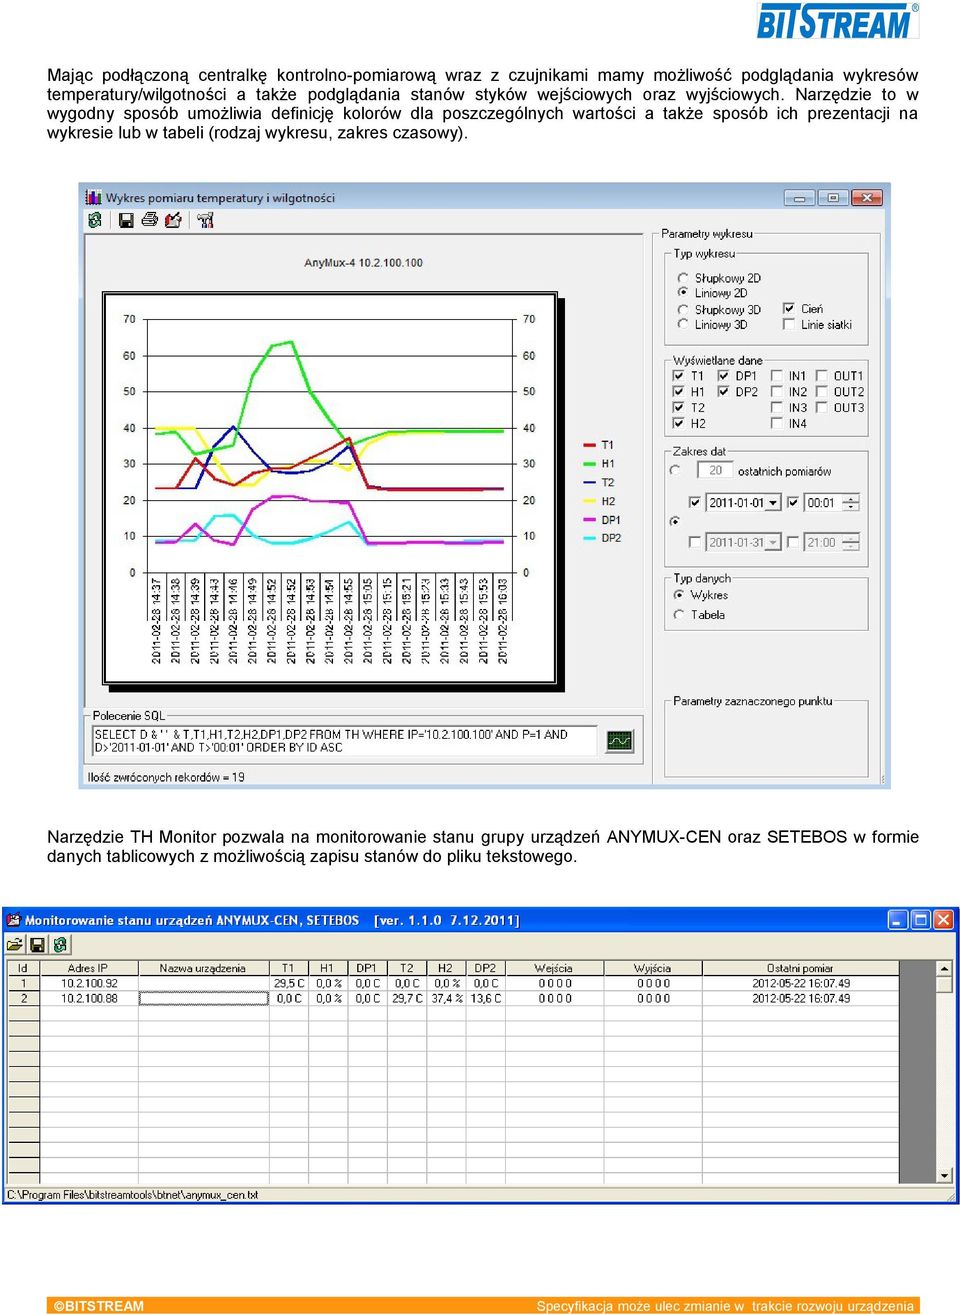Viewport: 960px width, 1315px height.
Task: Run the SQL query with the green graph button
Action: coord(620,741)
